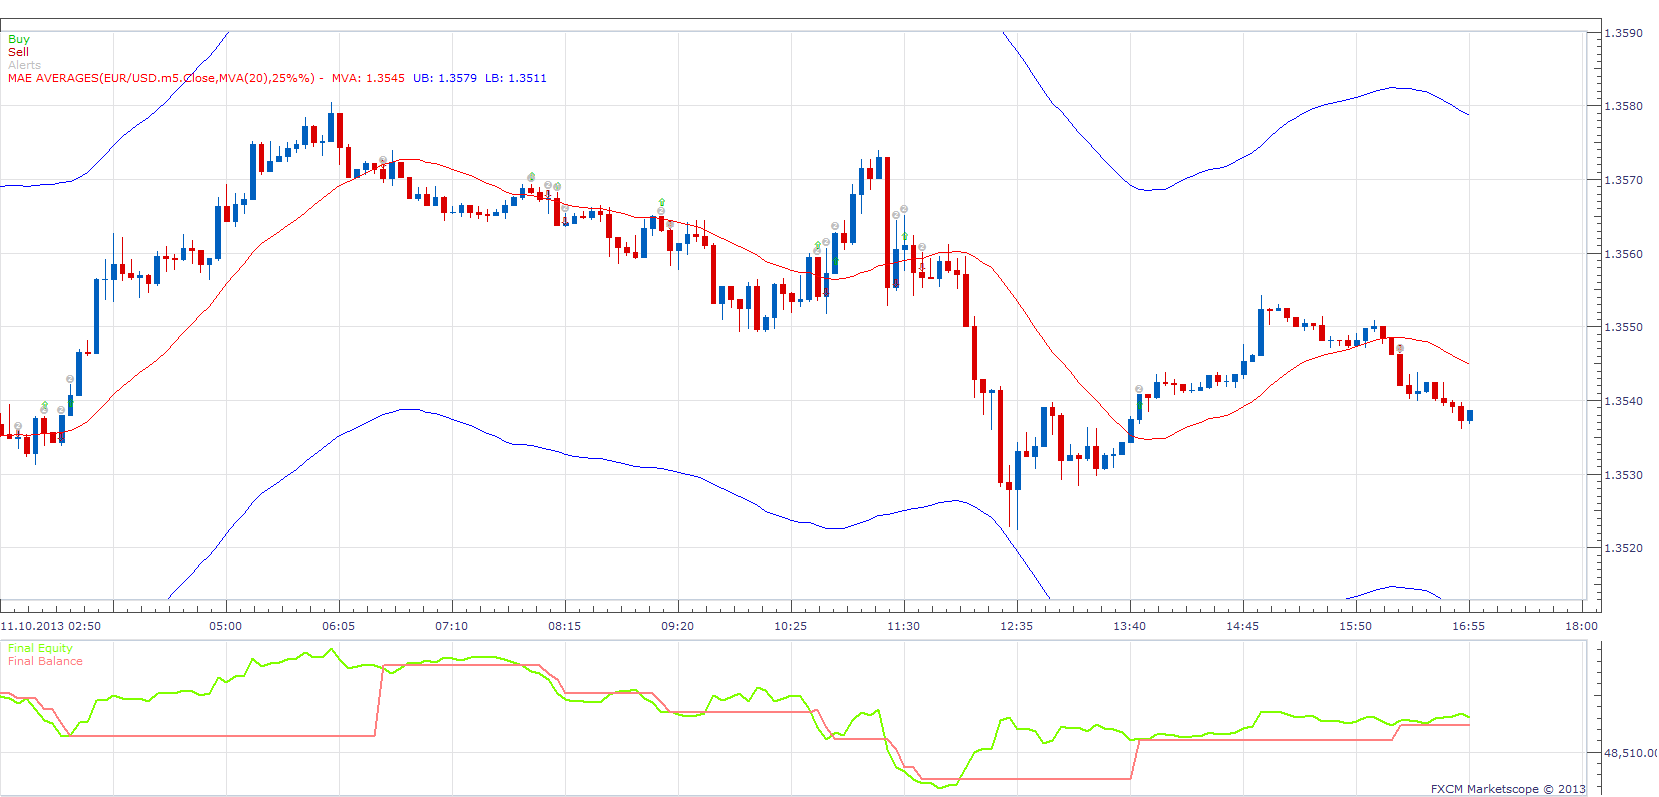Click the 07:10 time axis label

coord(451,626)
